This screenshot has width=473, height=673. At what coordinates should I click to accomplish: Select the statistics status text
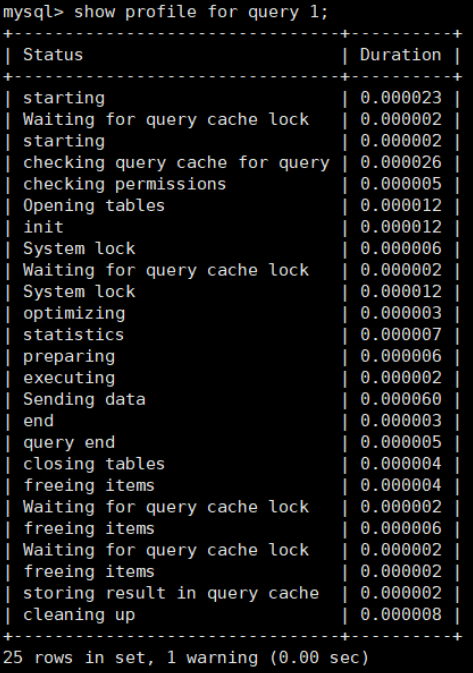tap(73, 335)
